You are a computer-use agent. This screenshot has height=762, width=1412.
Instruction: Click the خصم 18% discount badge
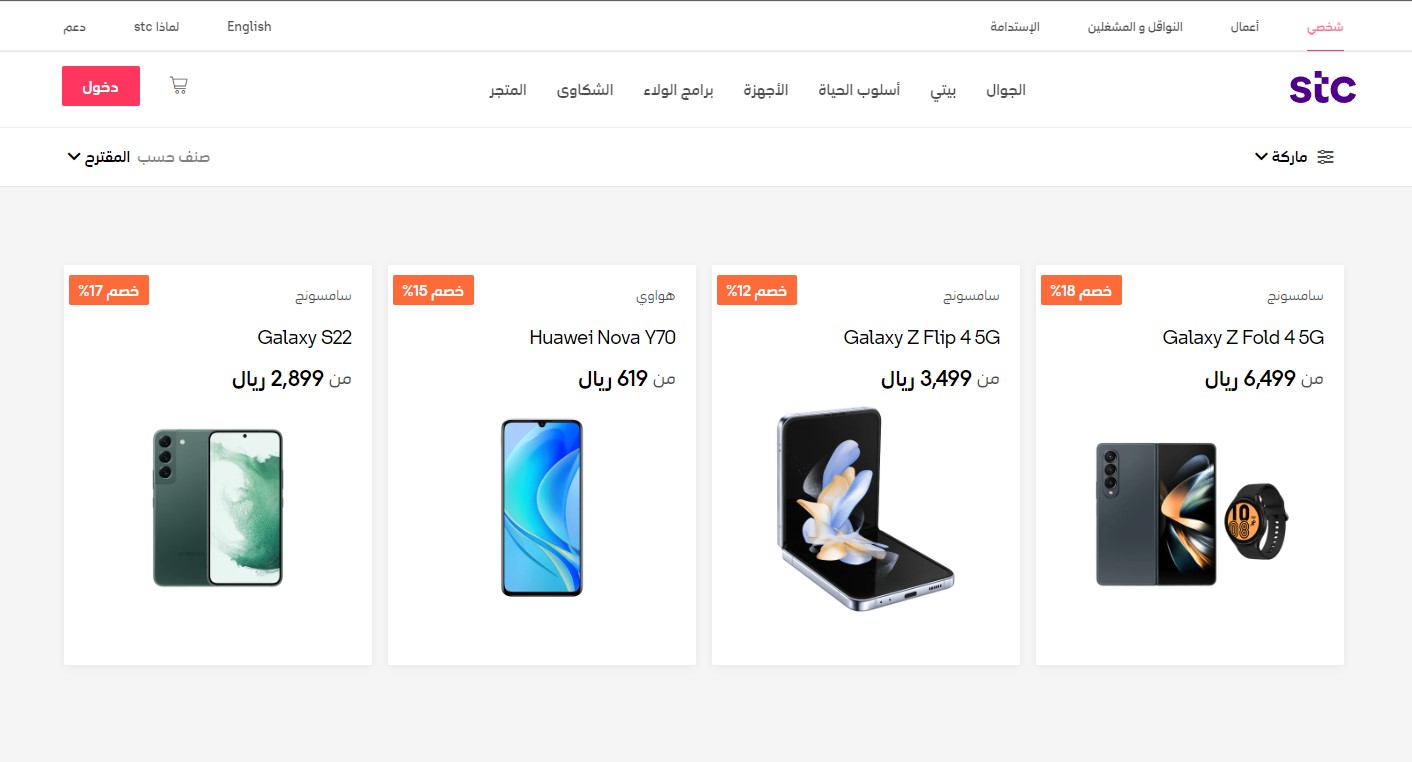(x=1081, y=290)
